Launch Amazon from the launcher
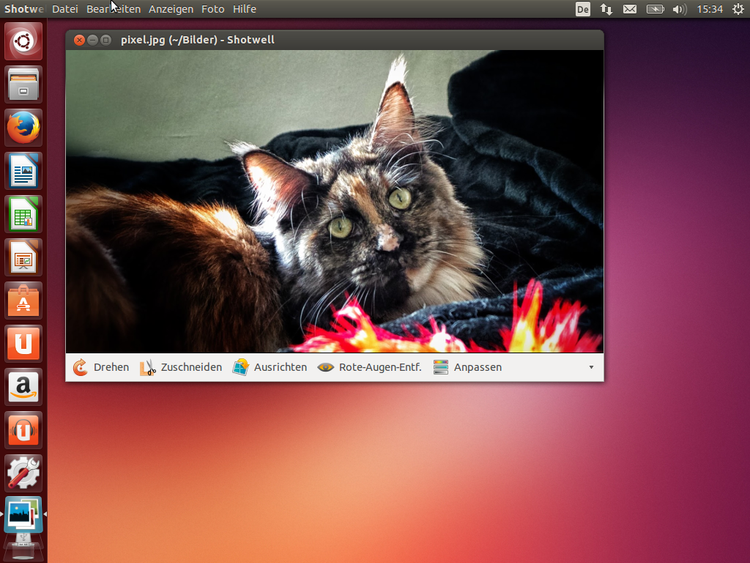Screen dimensions: 750x563 24,386
